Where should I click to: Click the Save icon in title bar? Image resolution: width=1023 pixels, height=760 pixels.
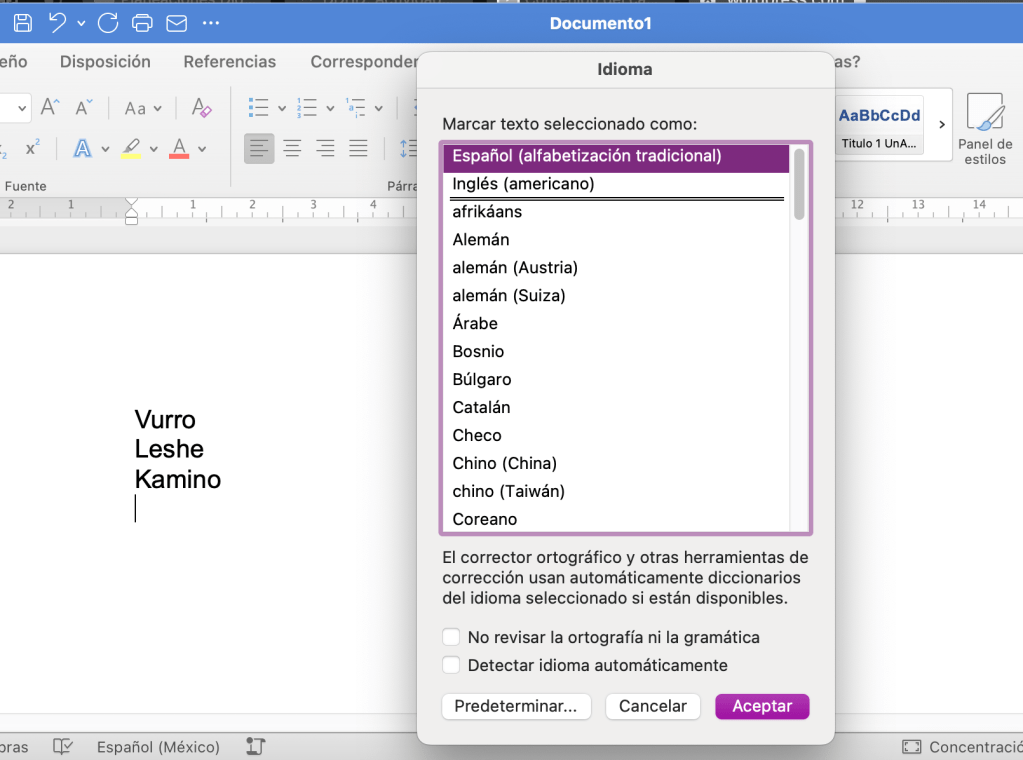23,22
